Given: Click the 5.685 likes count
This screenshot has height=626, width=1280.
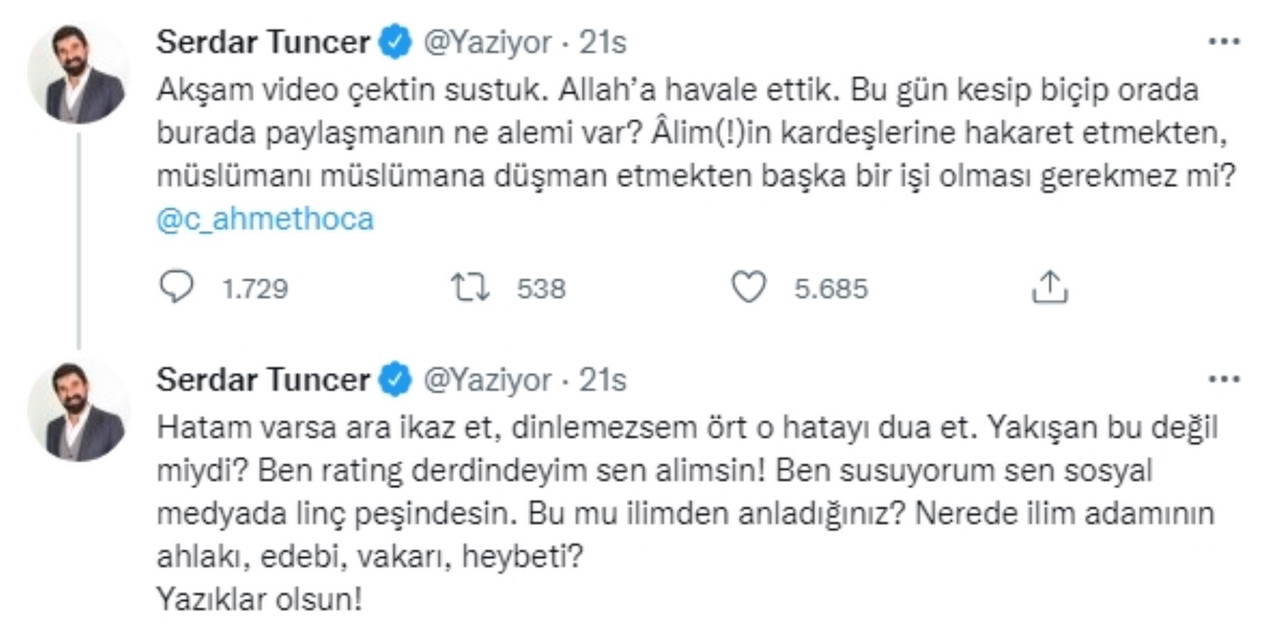Looking at the screenshot, I should (831, 290).
